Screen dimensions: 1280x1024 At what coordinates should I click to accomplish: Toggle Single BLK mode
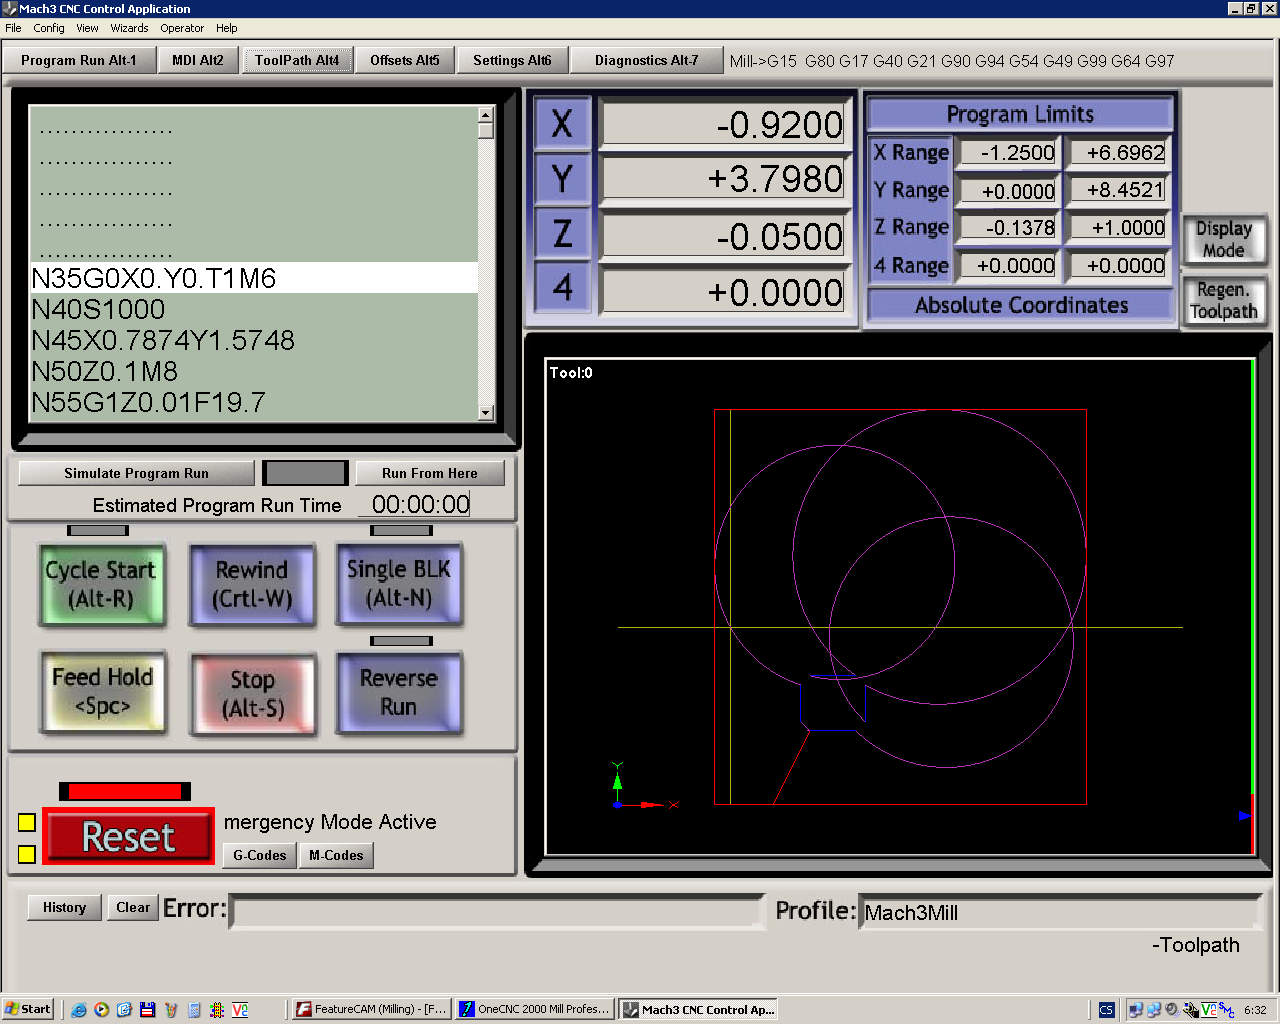pyautogui.click(x=399, y=584)
